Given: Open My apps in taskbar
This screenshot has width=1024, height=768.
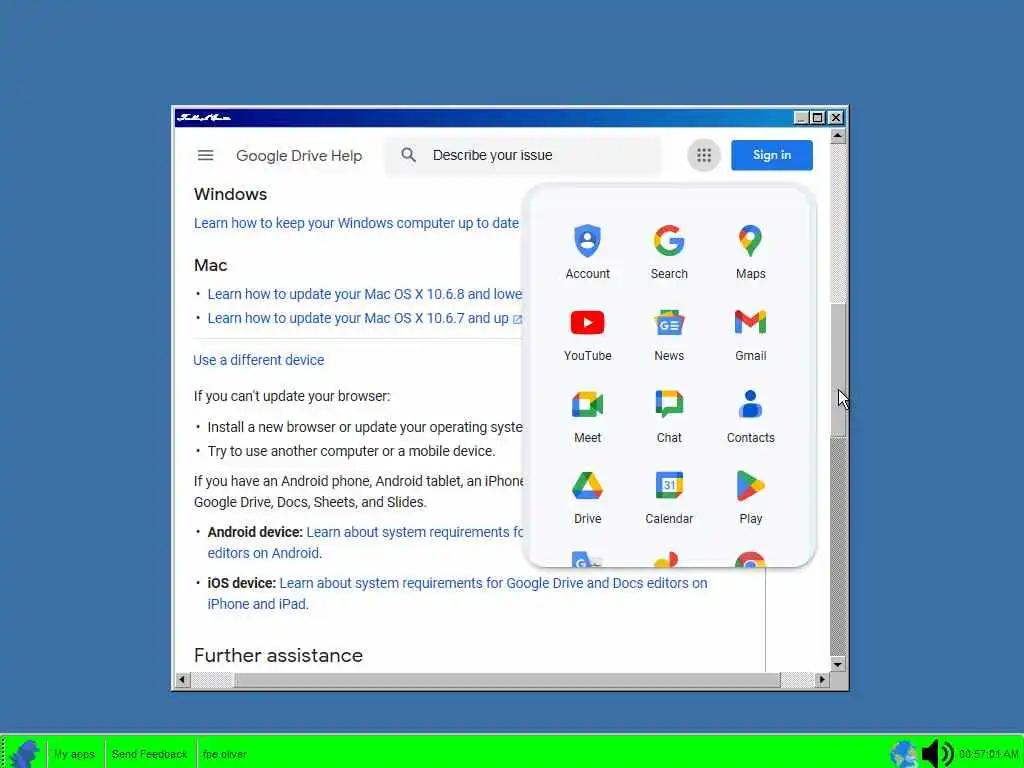Looking at the screenshot, I should 74,754.
